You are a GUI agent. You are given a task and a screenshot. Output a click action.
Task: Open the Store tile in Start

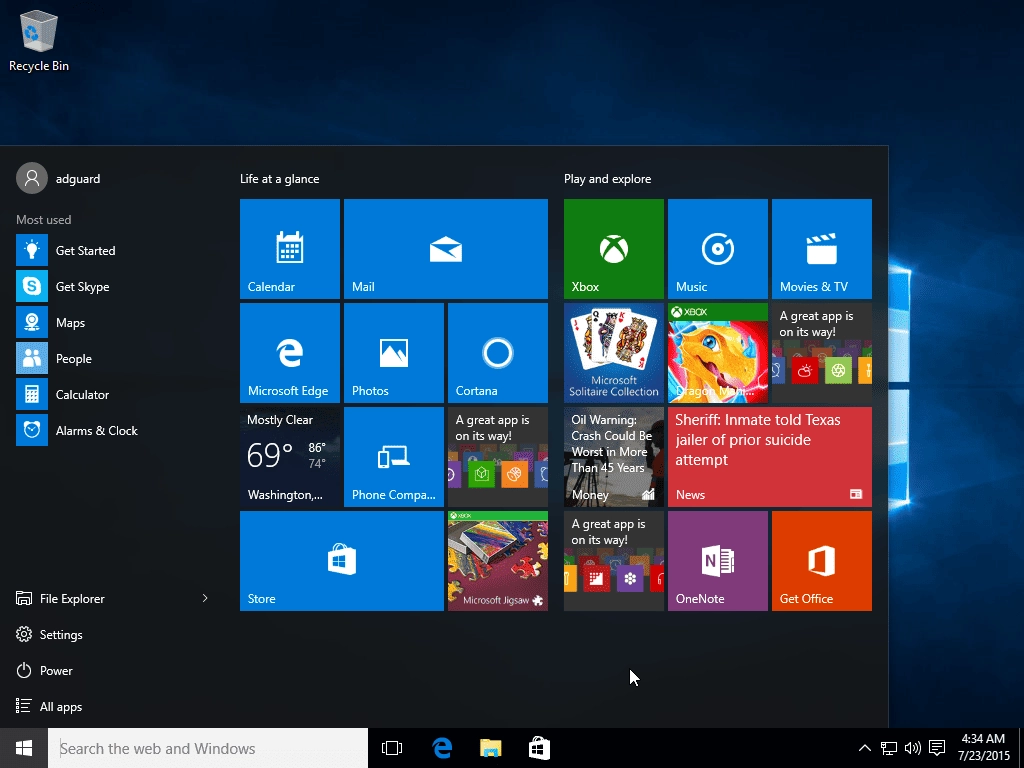[342, 561]
